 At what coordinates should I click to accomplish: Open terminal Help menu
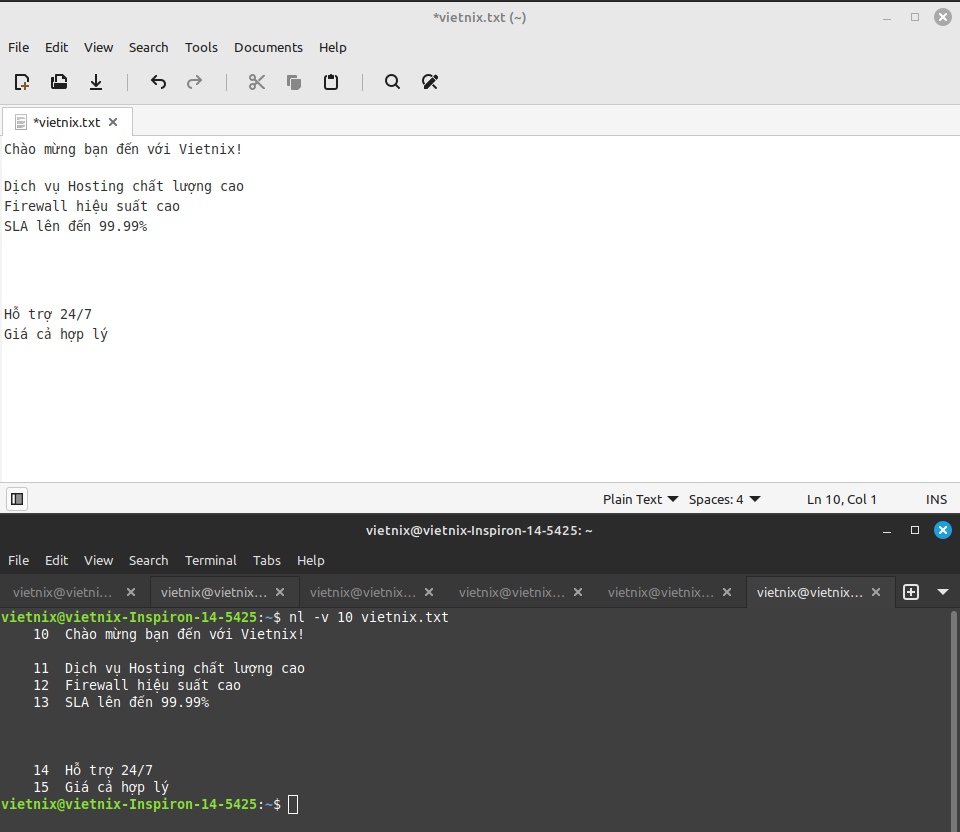[x=310, y=560]
